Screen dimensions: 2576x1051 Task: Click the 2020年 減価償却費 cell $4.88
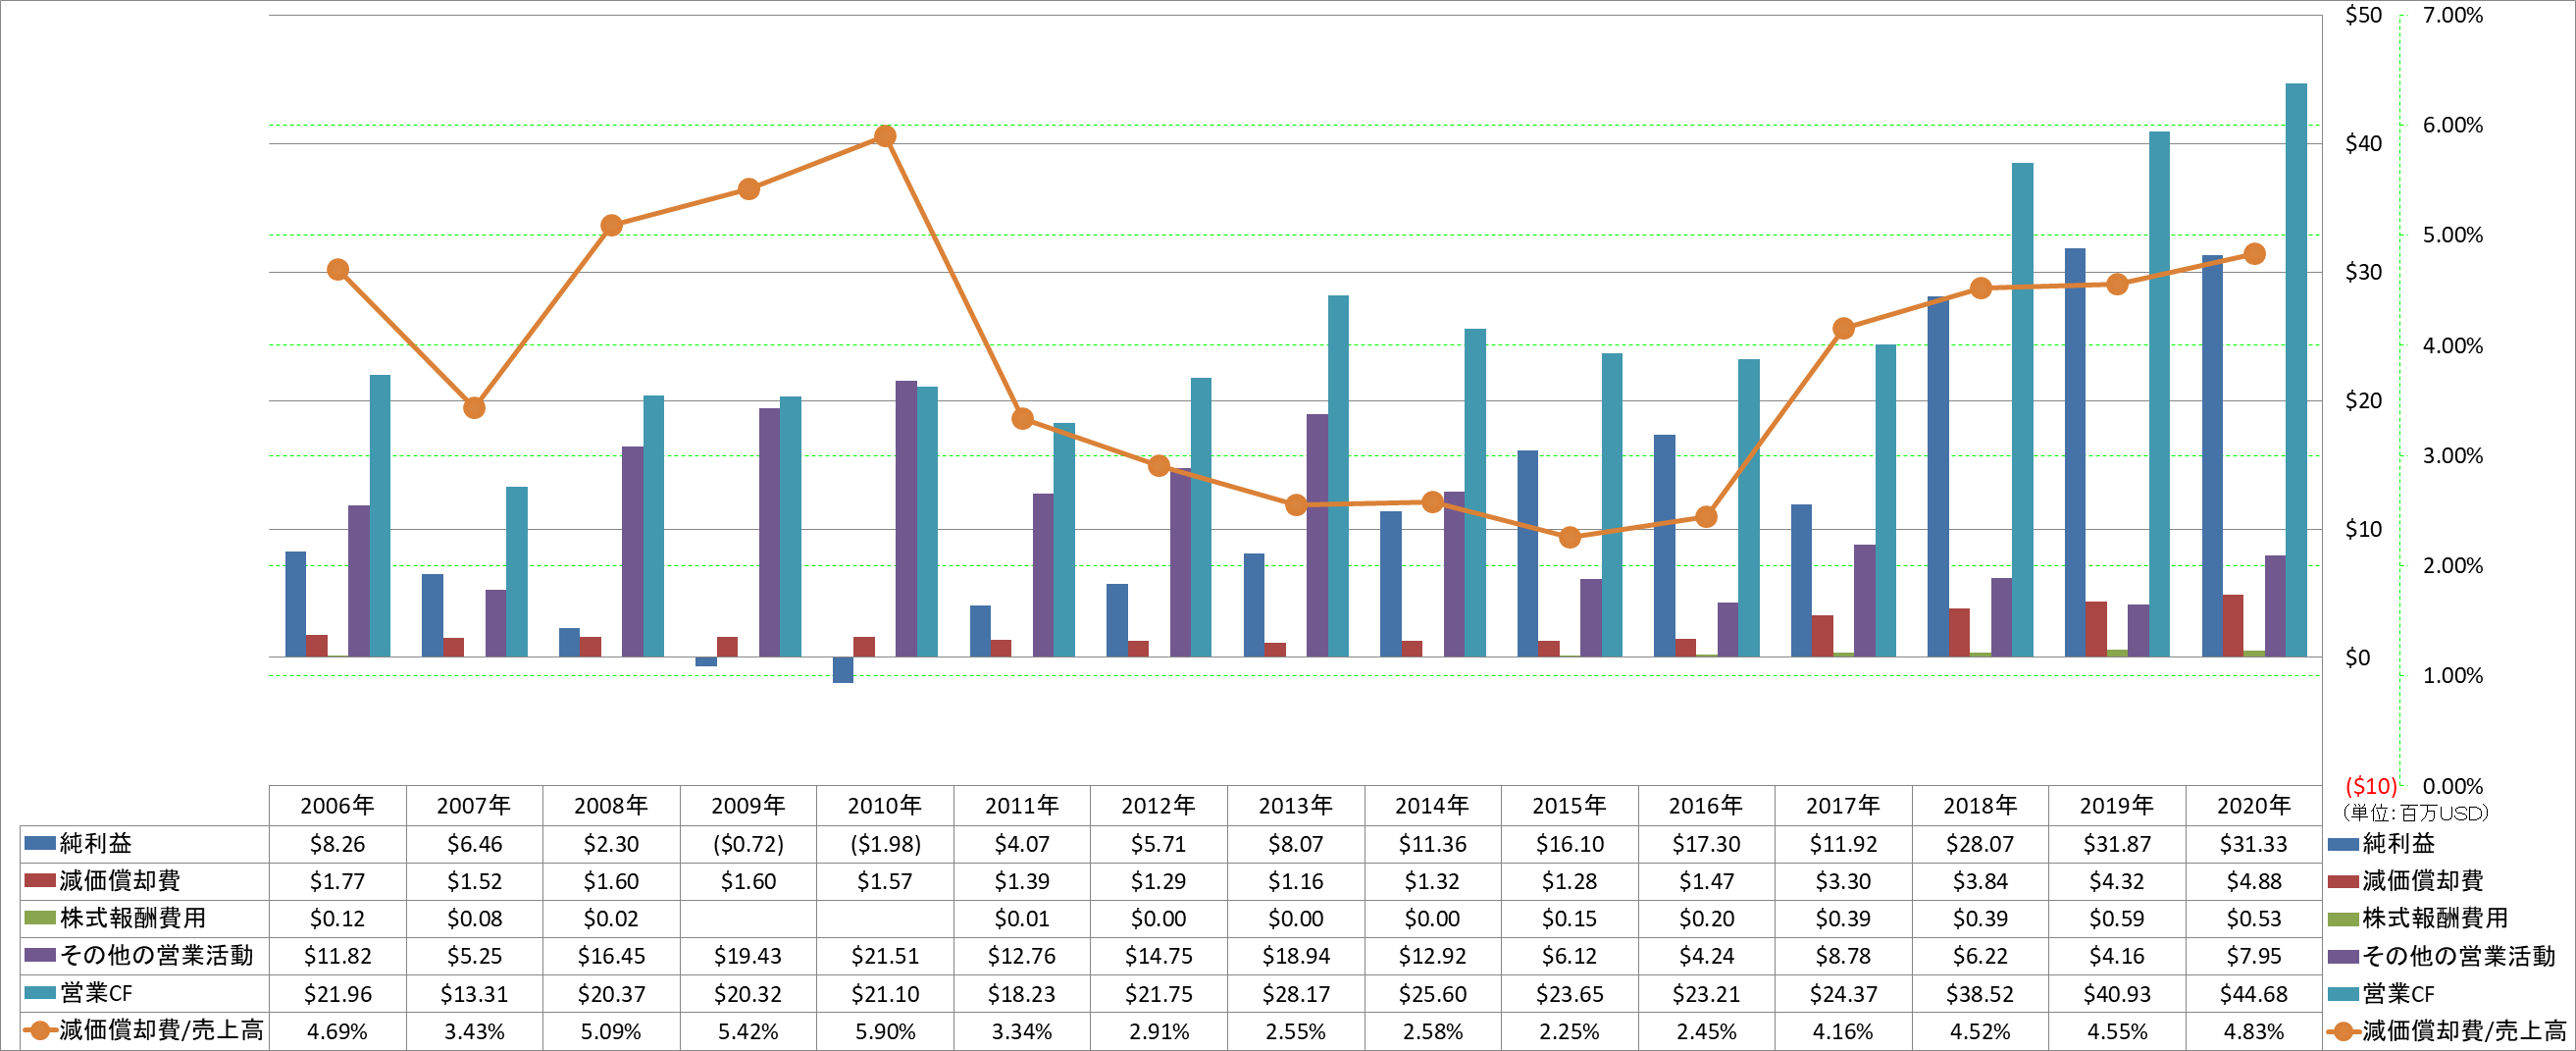(2253, 881)
